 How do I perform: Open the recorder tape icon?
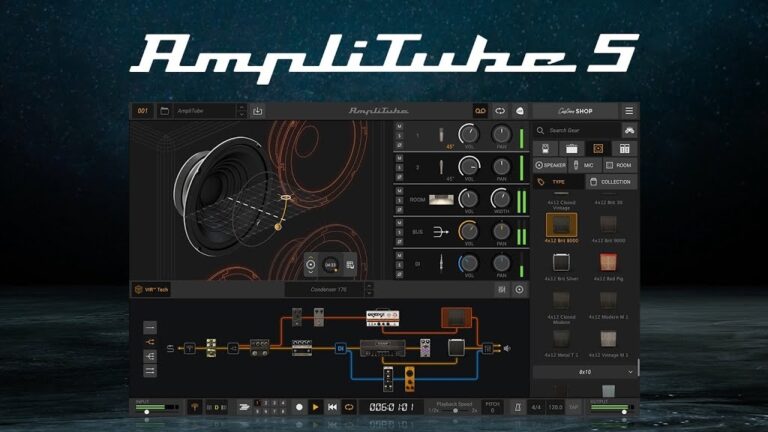[x=480, y=111]
